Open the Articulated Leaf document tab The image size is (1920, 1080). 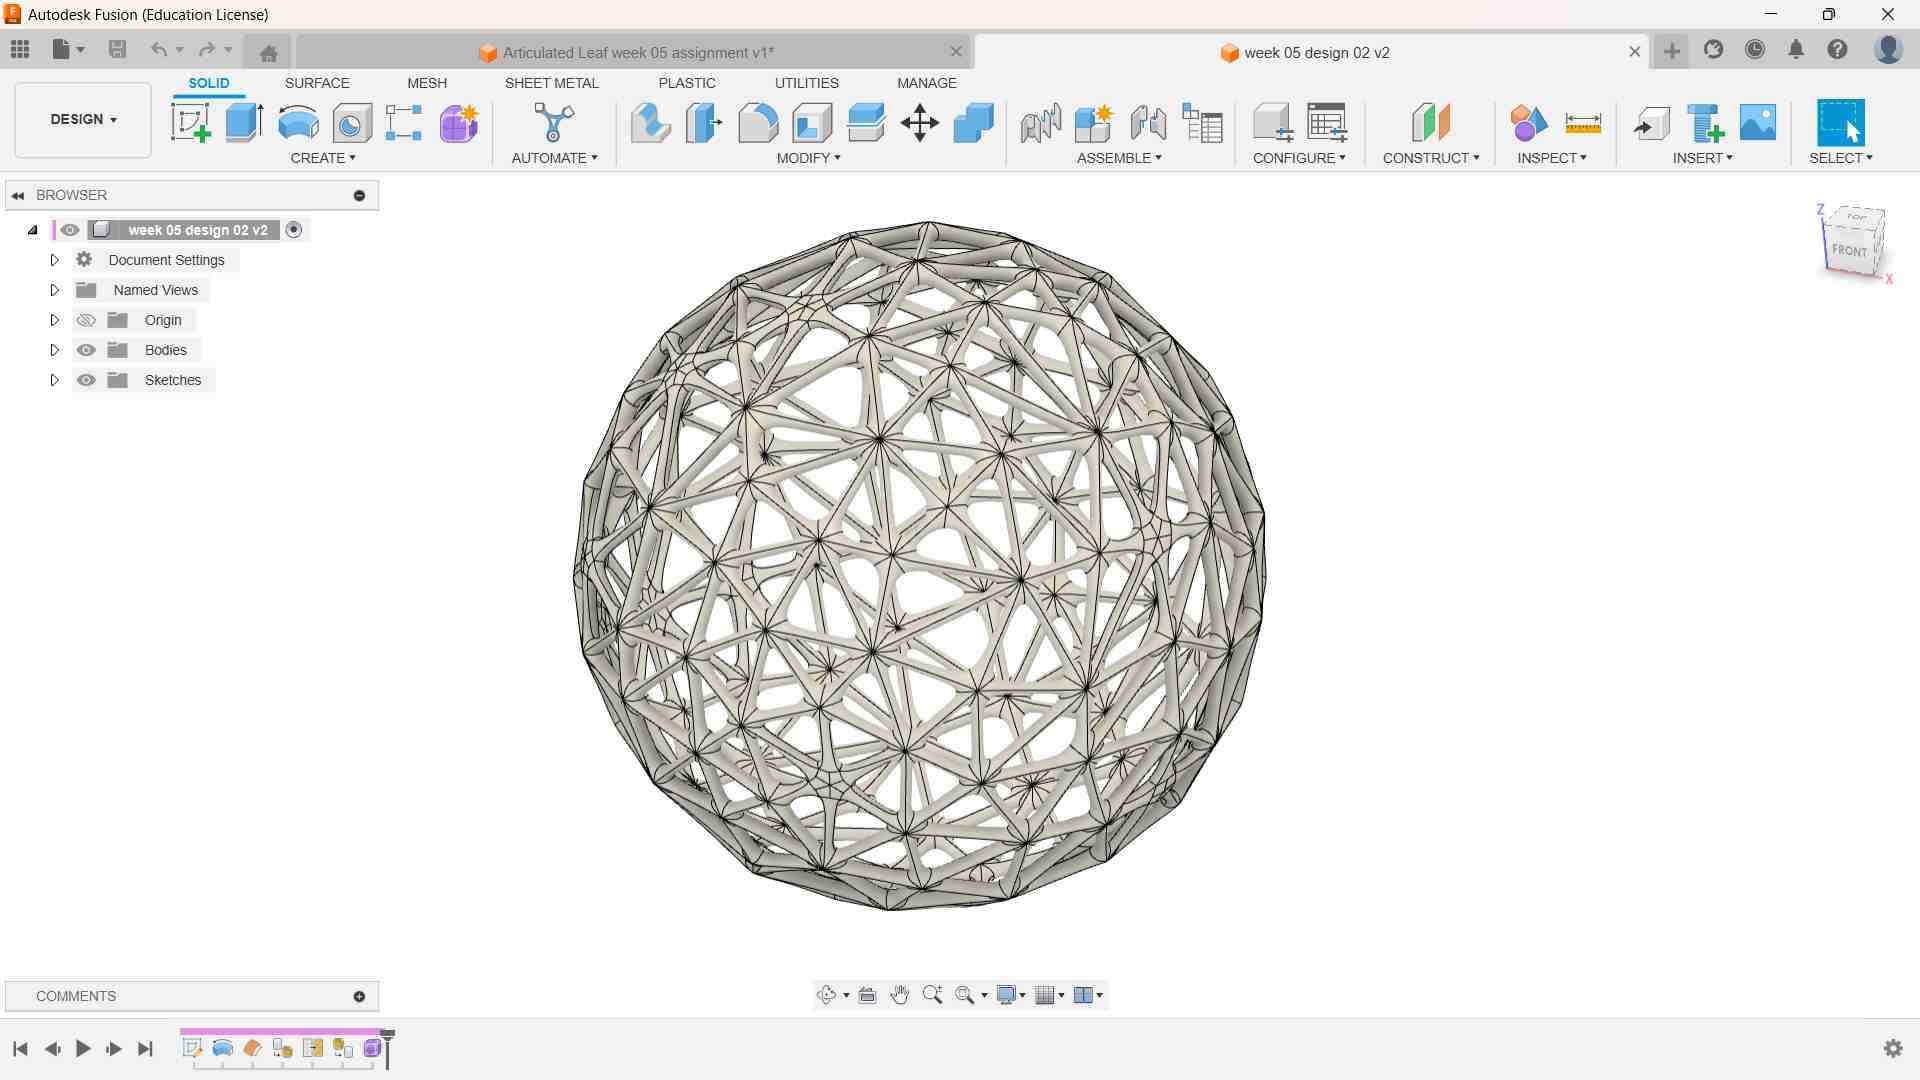pos(637,53)
